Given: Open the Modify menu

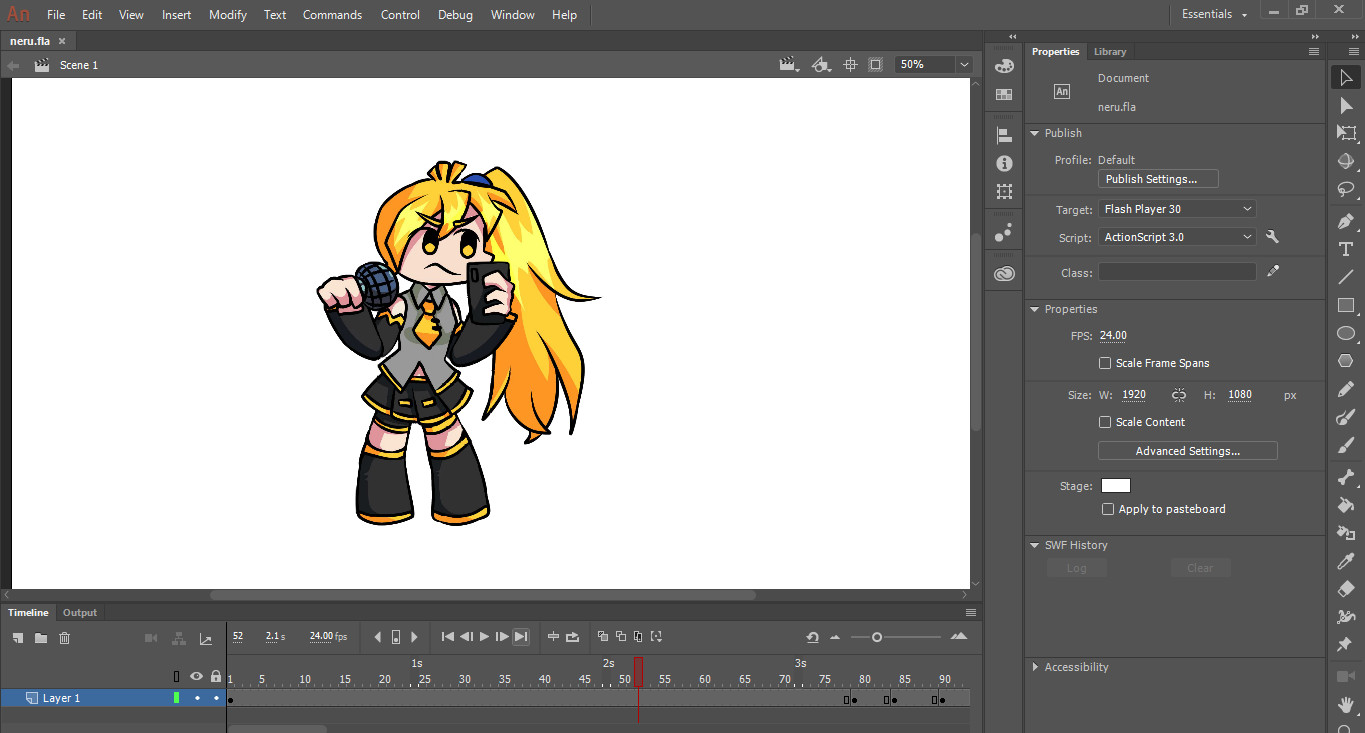Looking at the screenshot, I should 227,15.
